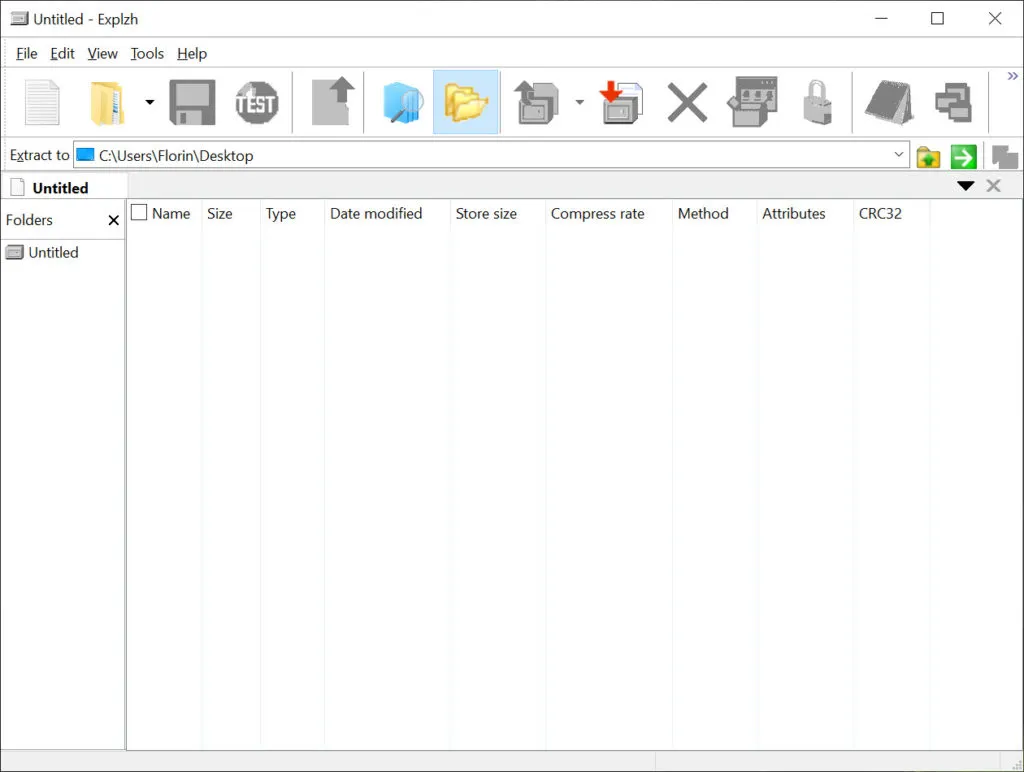Open the View menu
Image resolution: width=1024 pixels, height=772 pixels.
point(103,54)
